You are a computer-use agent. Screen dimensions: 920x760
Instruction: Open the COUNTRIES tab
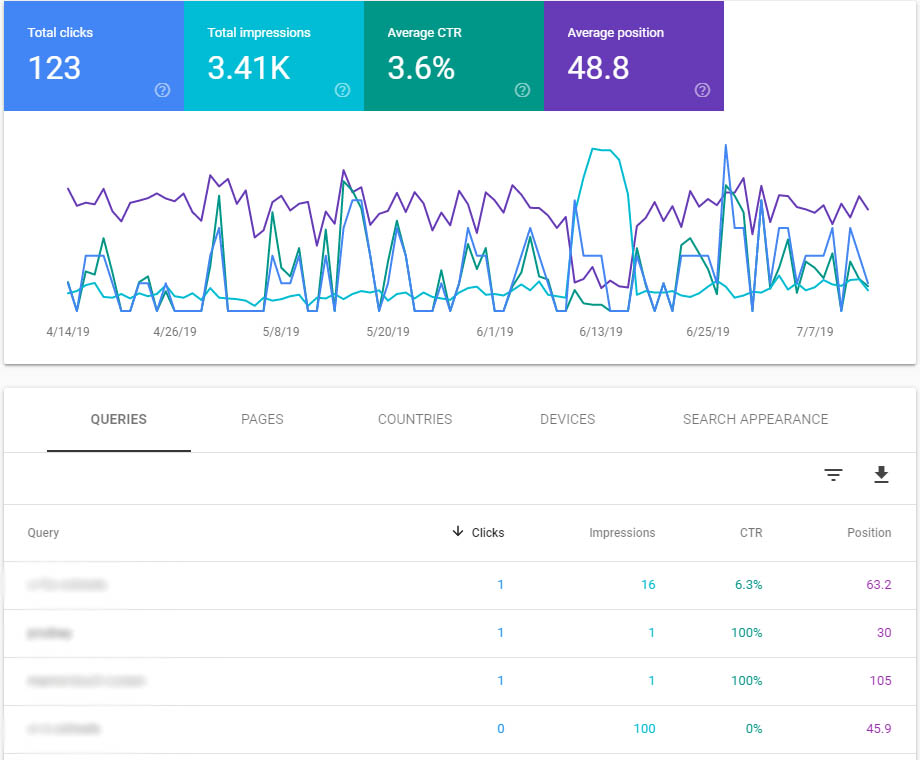414,419
